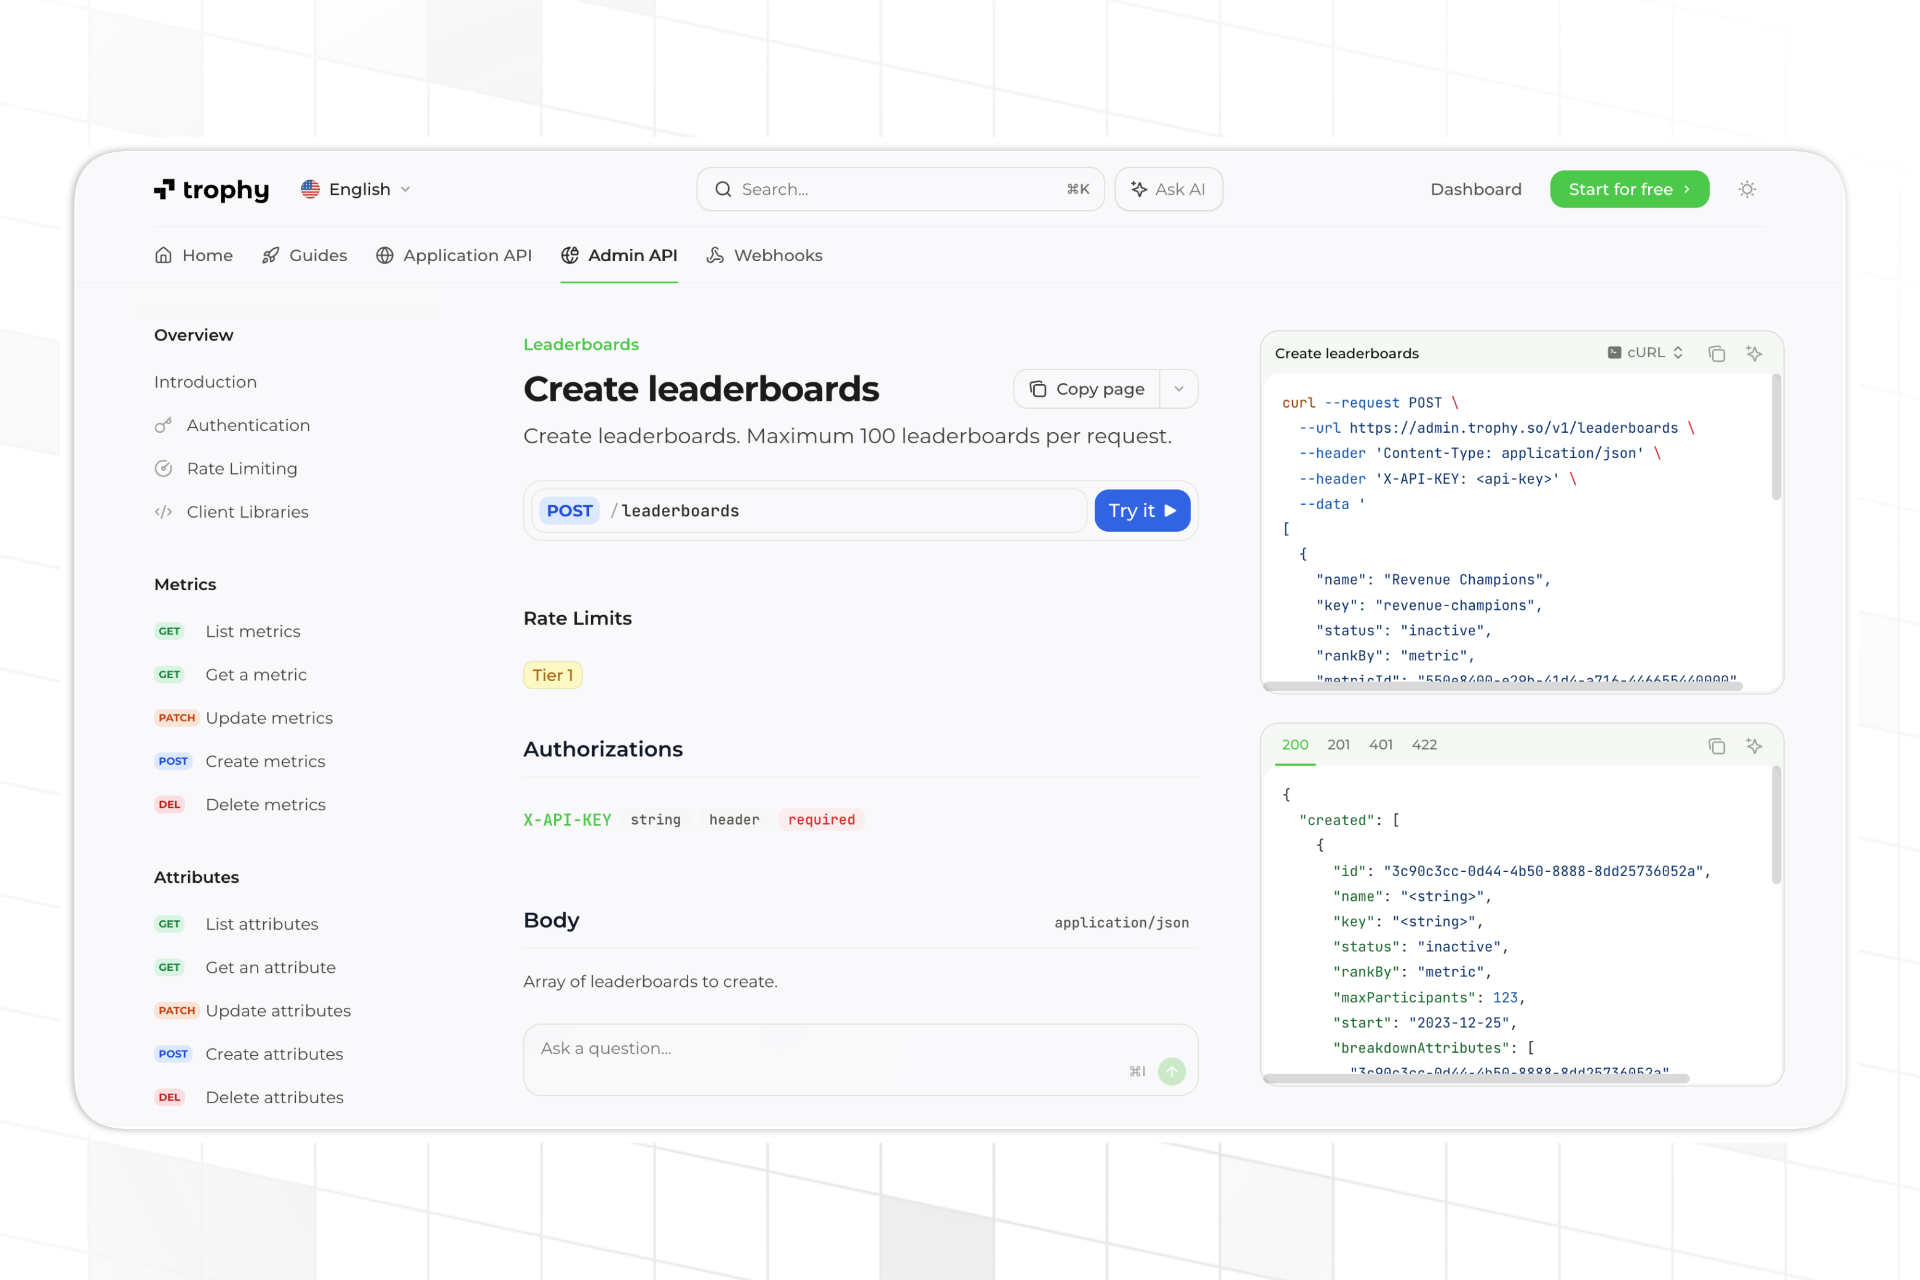Focus the Ask a question input
This screenshot has width=1920, height=1280.
tap(860, 1059)
